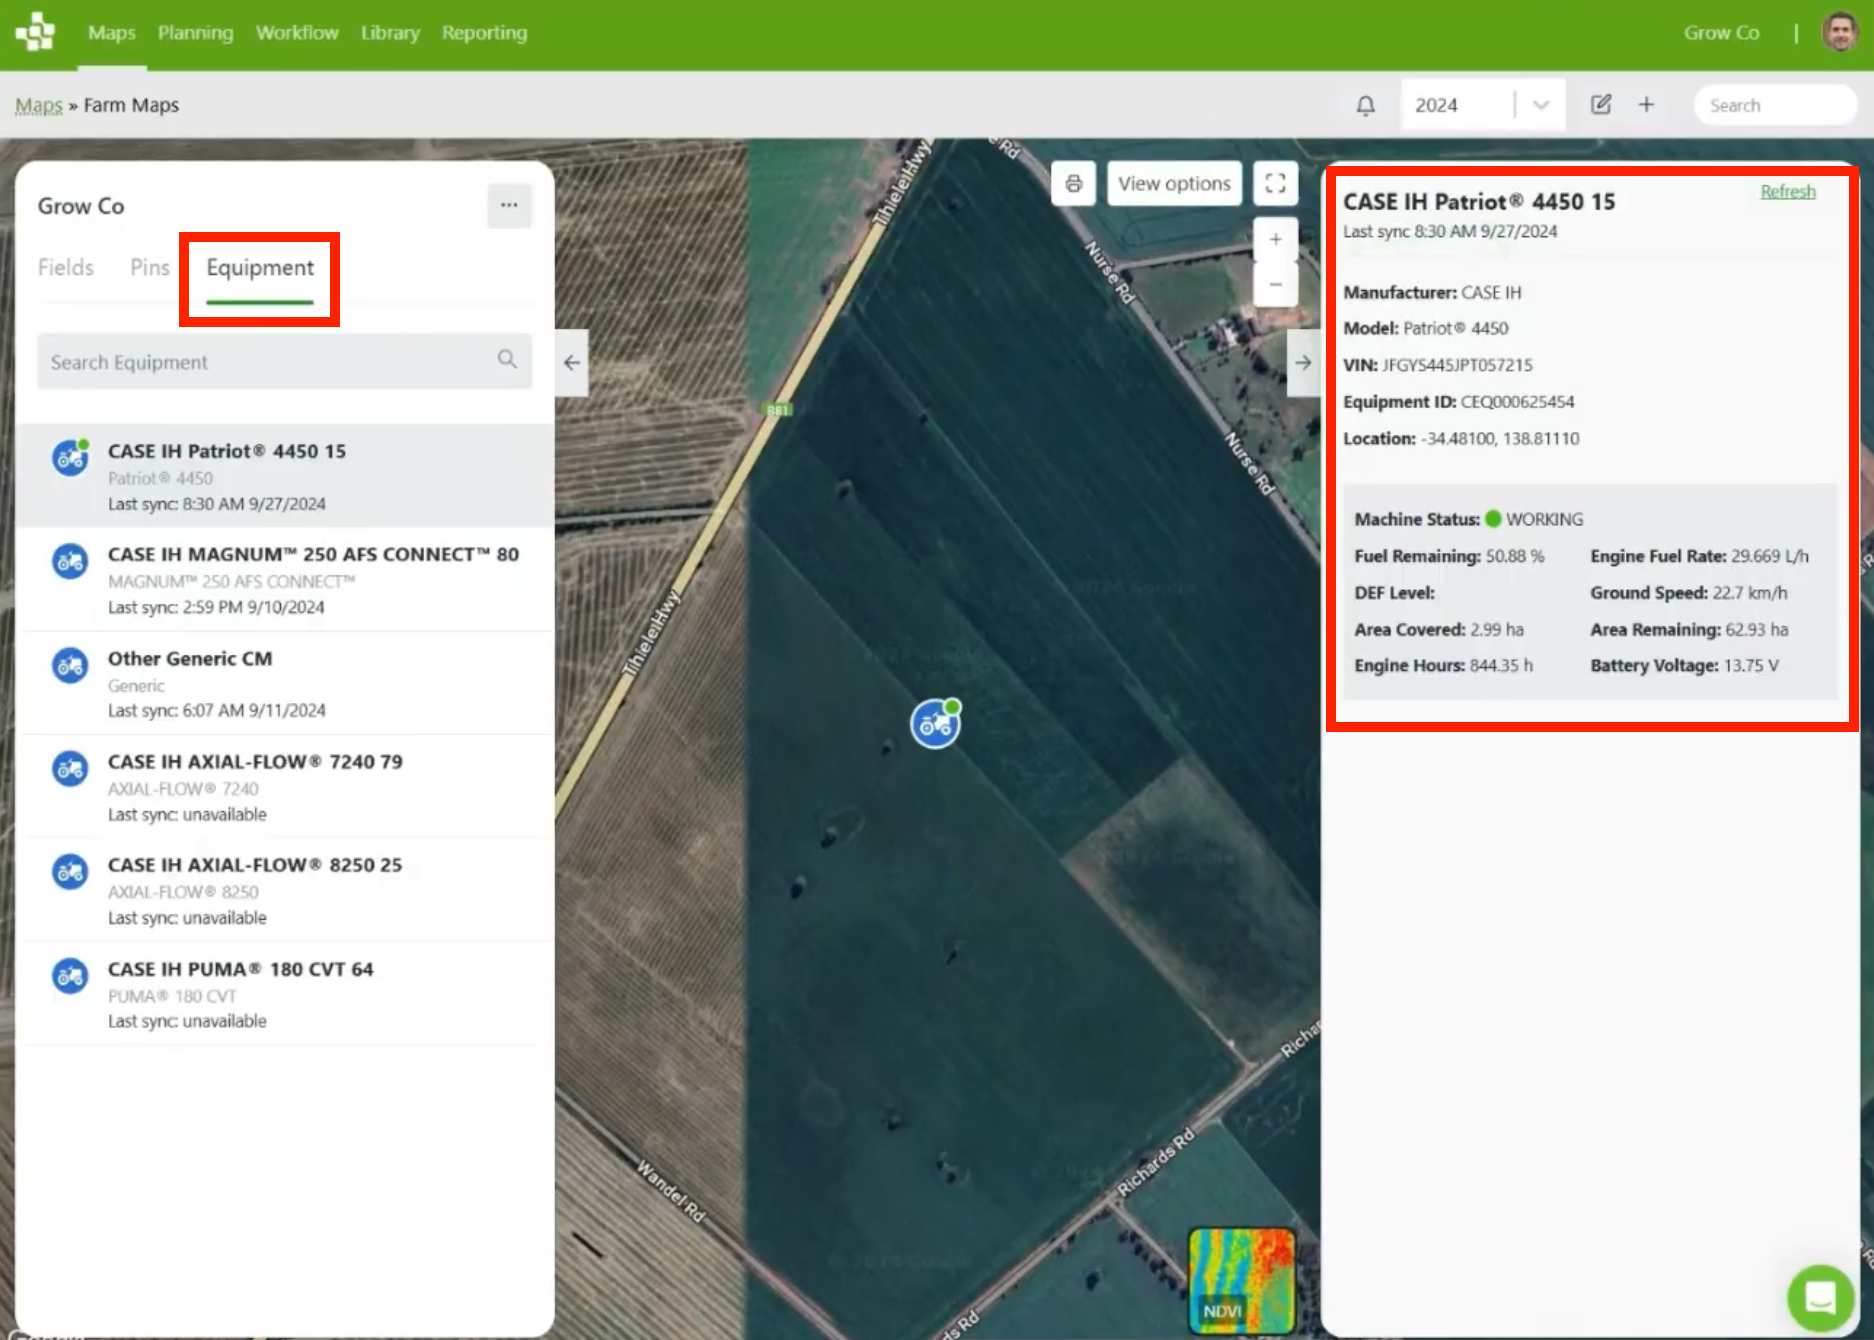1874x1340 pixels.
Task: Open the NDVI layer thumbnail
Action: [x=1241, y=1280]
